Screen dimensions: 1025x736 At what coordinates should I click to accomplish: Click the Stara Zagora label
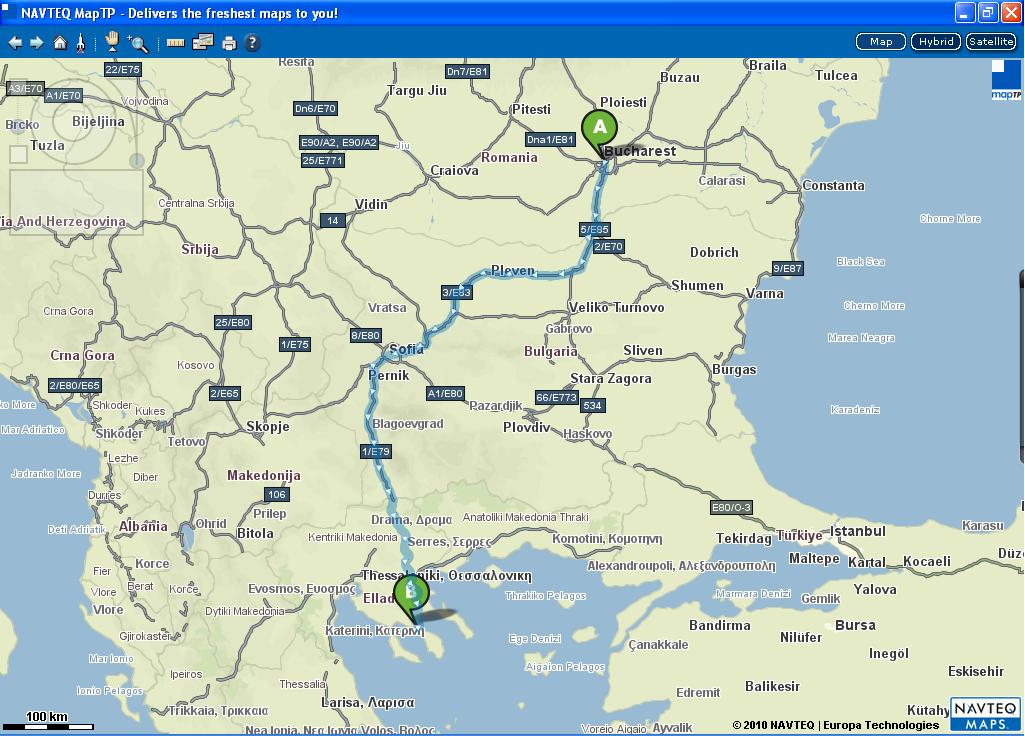pos(611,378)
